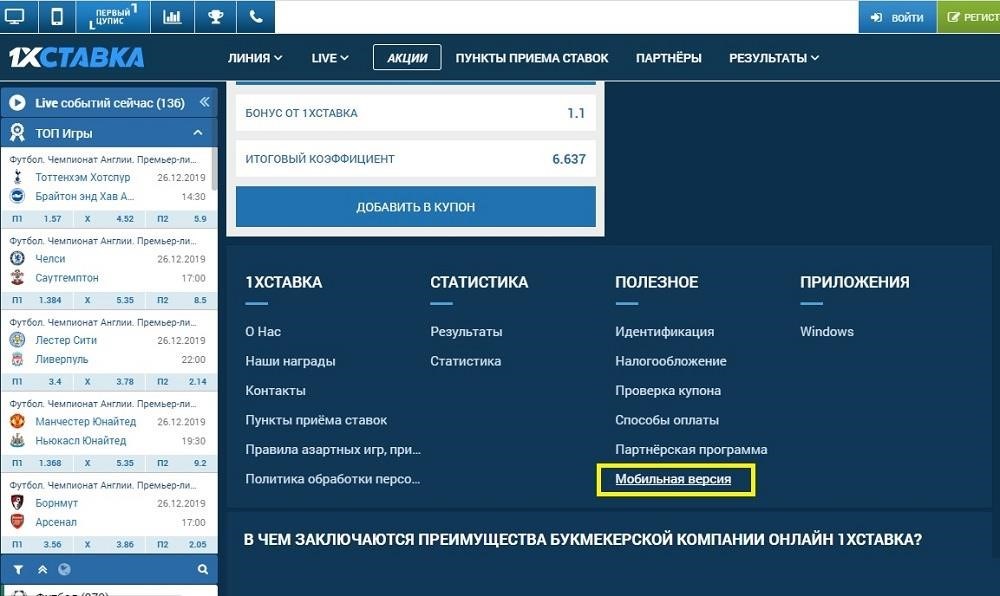Select П2 odds 5.9 for Tottenham match
1000x596 pixels.
click(182, 219)
